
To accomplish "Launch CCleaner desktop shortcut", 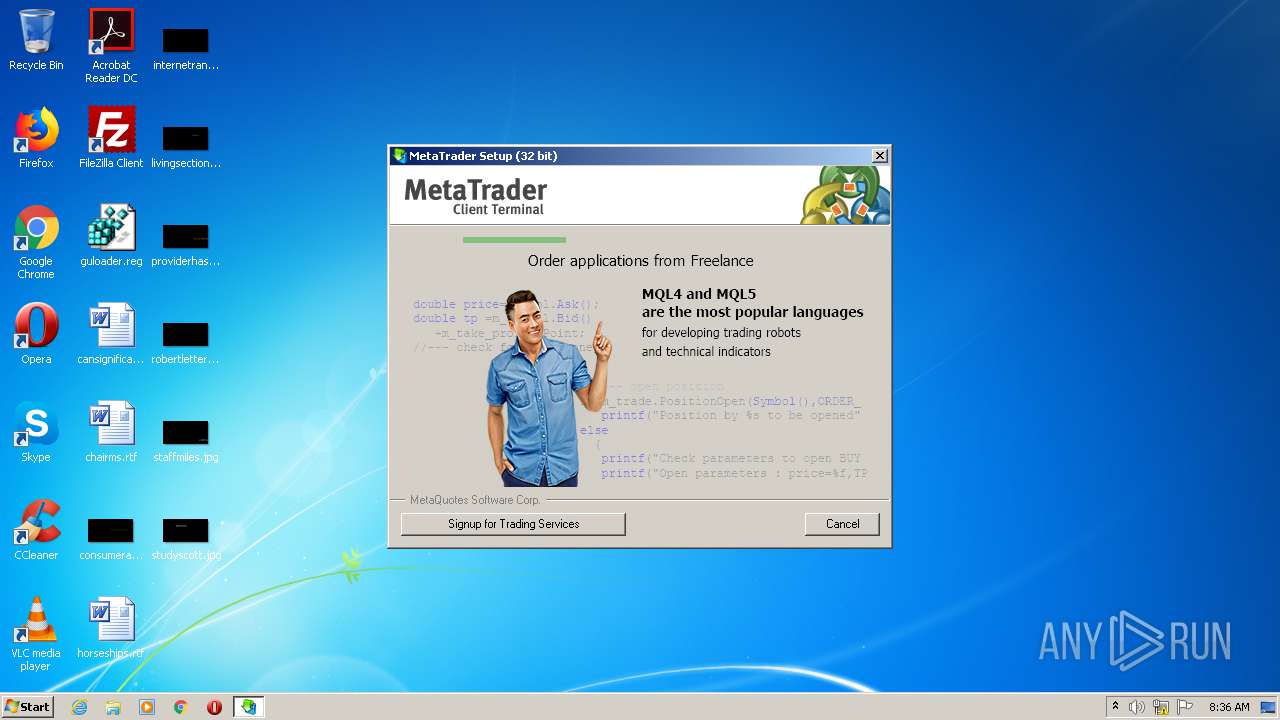I will (x=36, y=530).
